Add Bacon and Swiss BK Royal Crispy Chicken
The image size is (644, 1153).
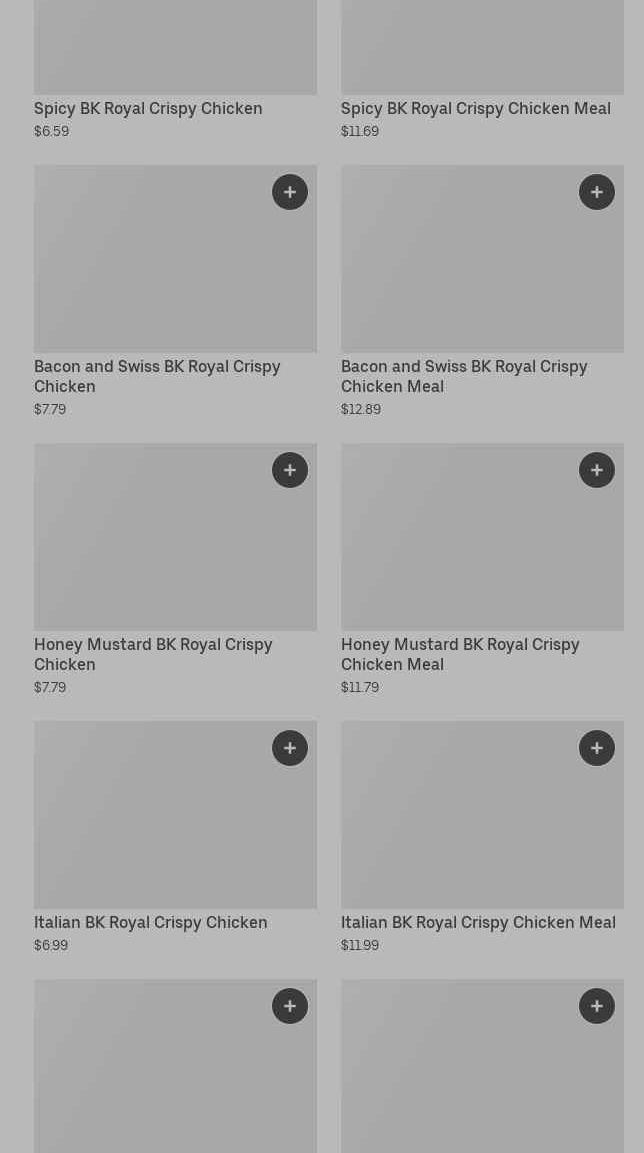[x=290, y=192]
